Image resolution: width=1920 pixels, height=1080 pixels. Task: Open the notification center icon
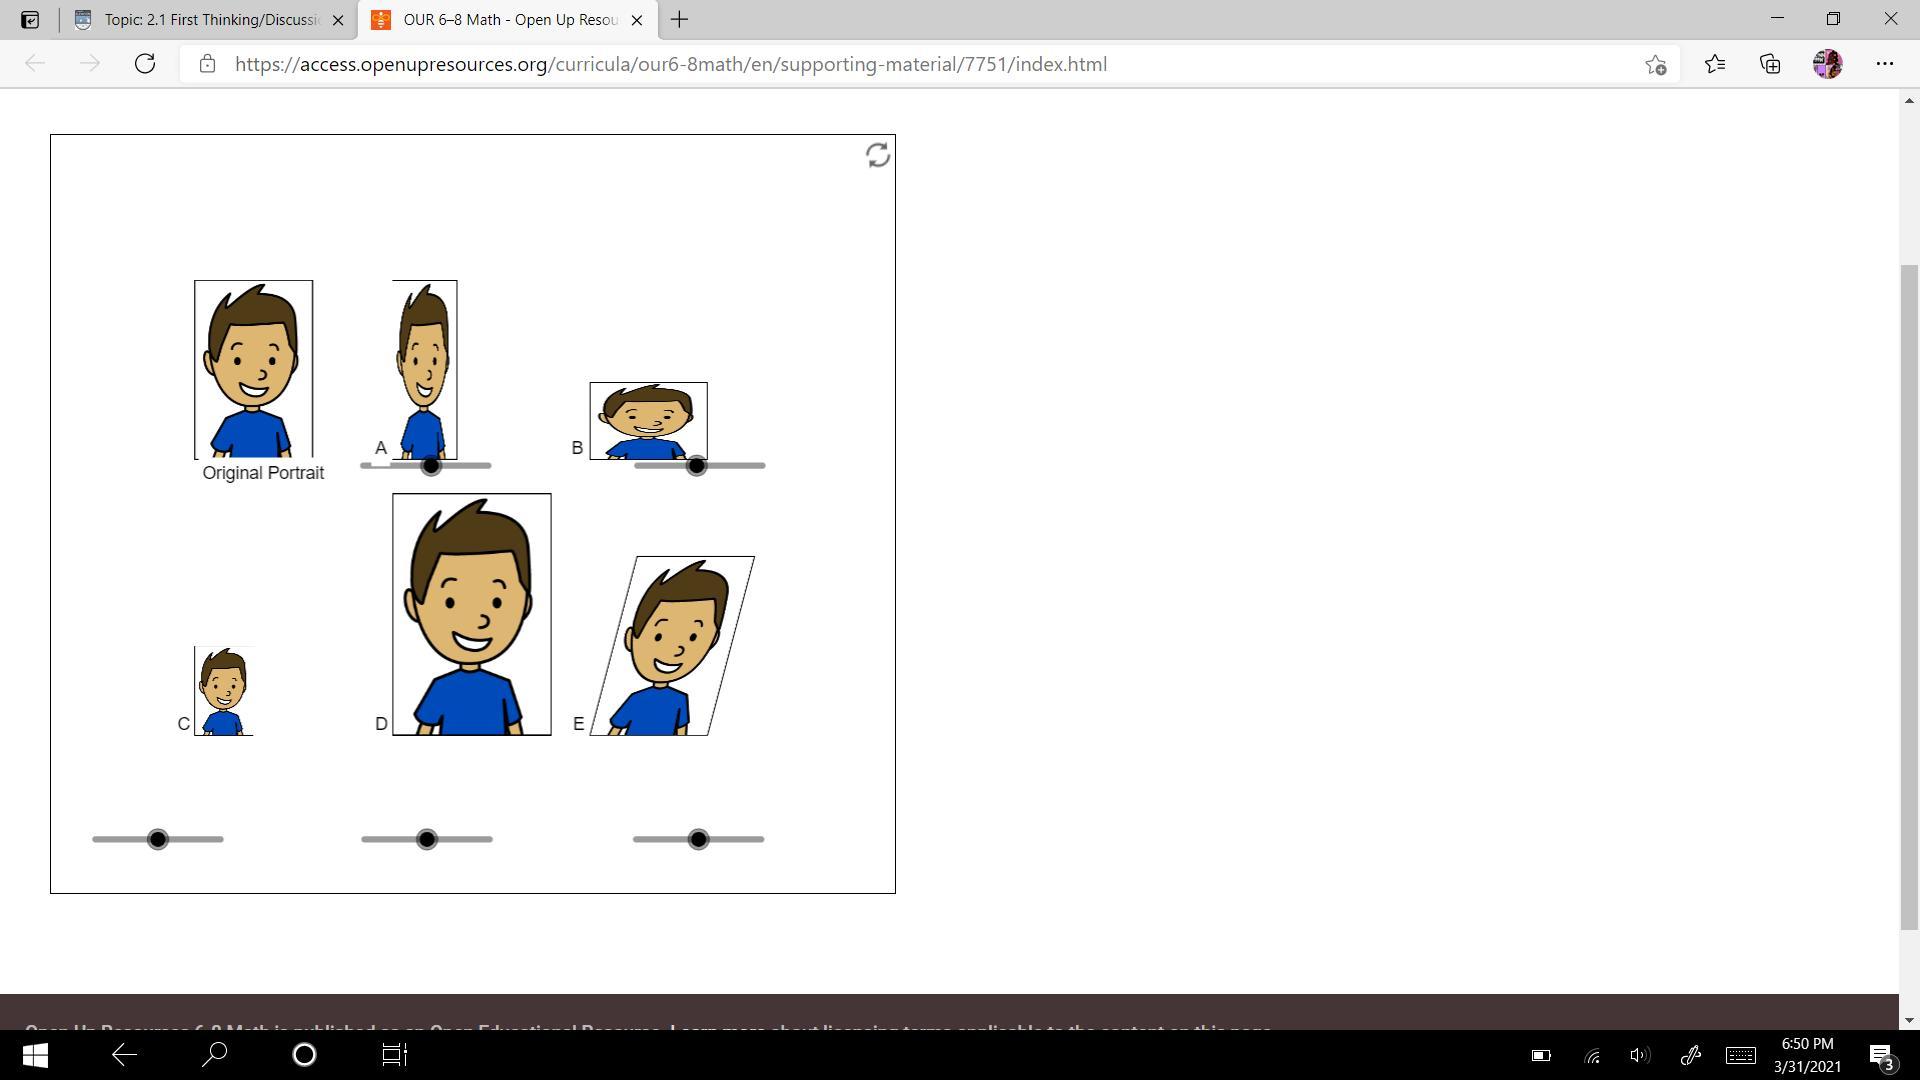pyautogui.click(x=1880, y=1055)
